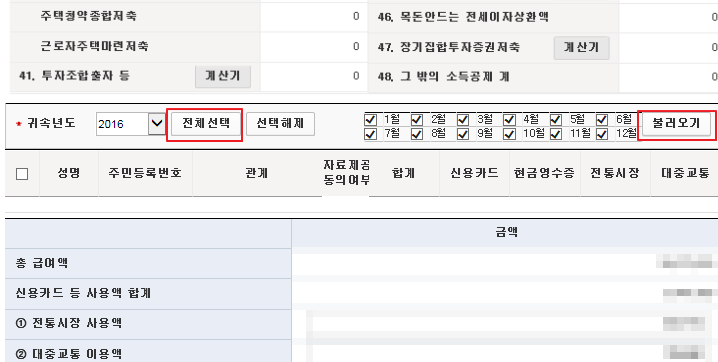Click the 성명 column header
The height and width of the screenshot is (362, 718).
pos(69,173)
